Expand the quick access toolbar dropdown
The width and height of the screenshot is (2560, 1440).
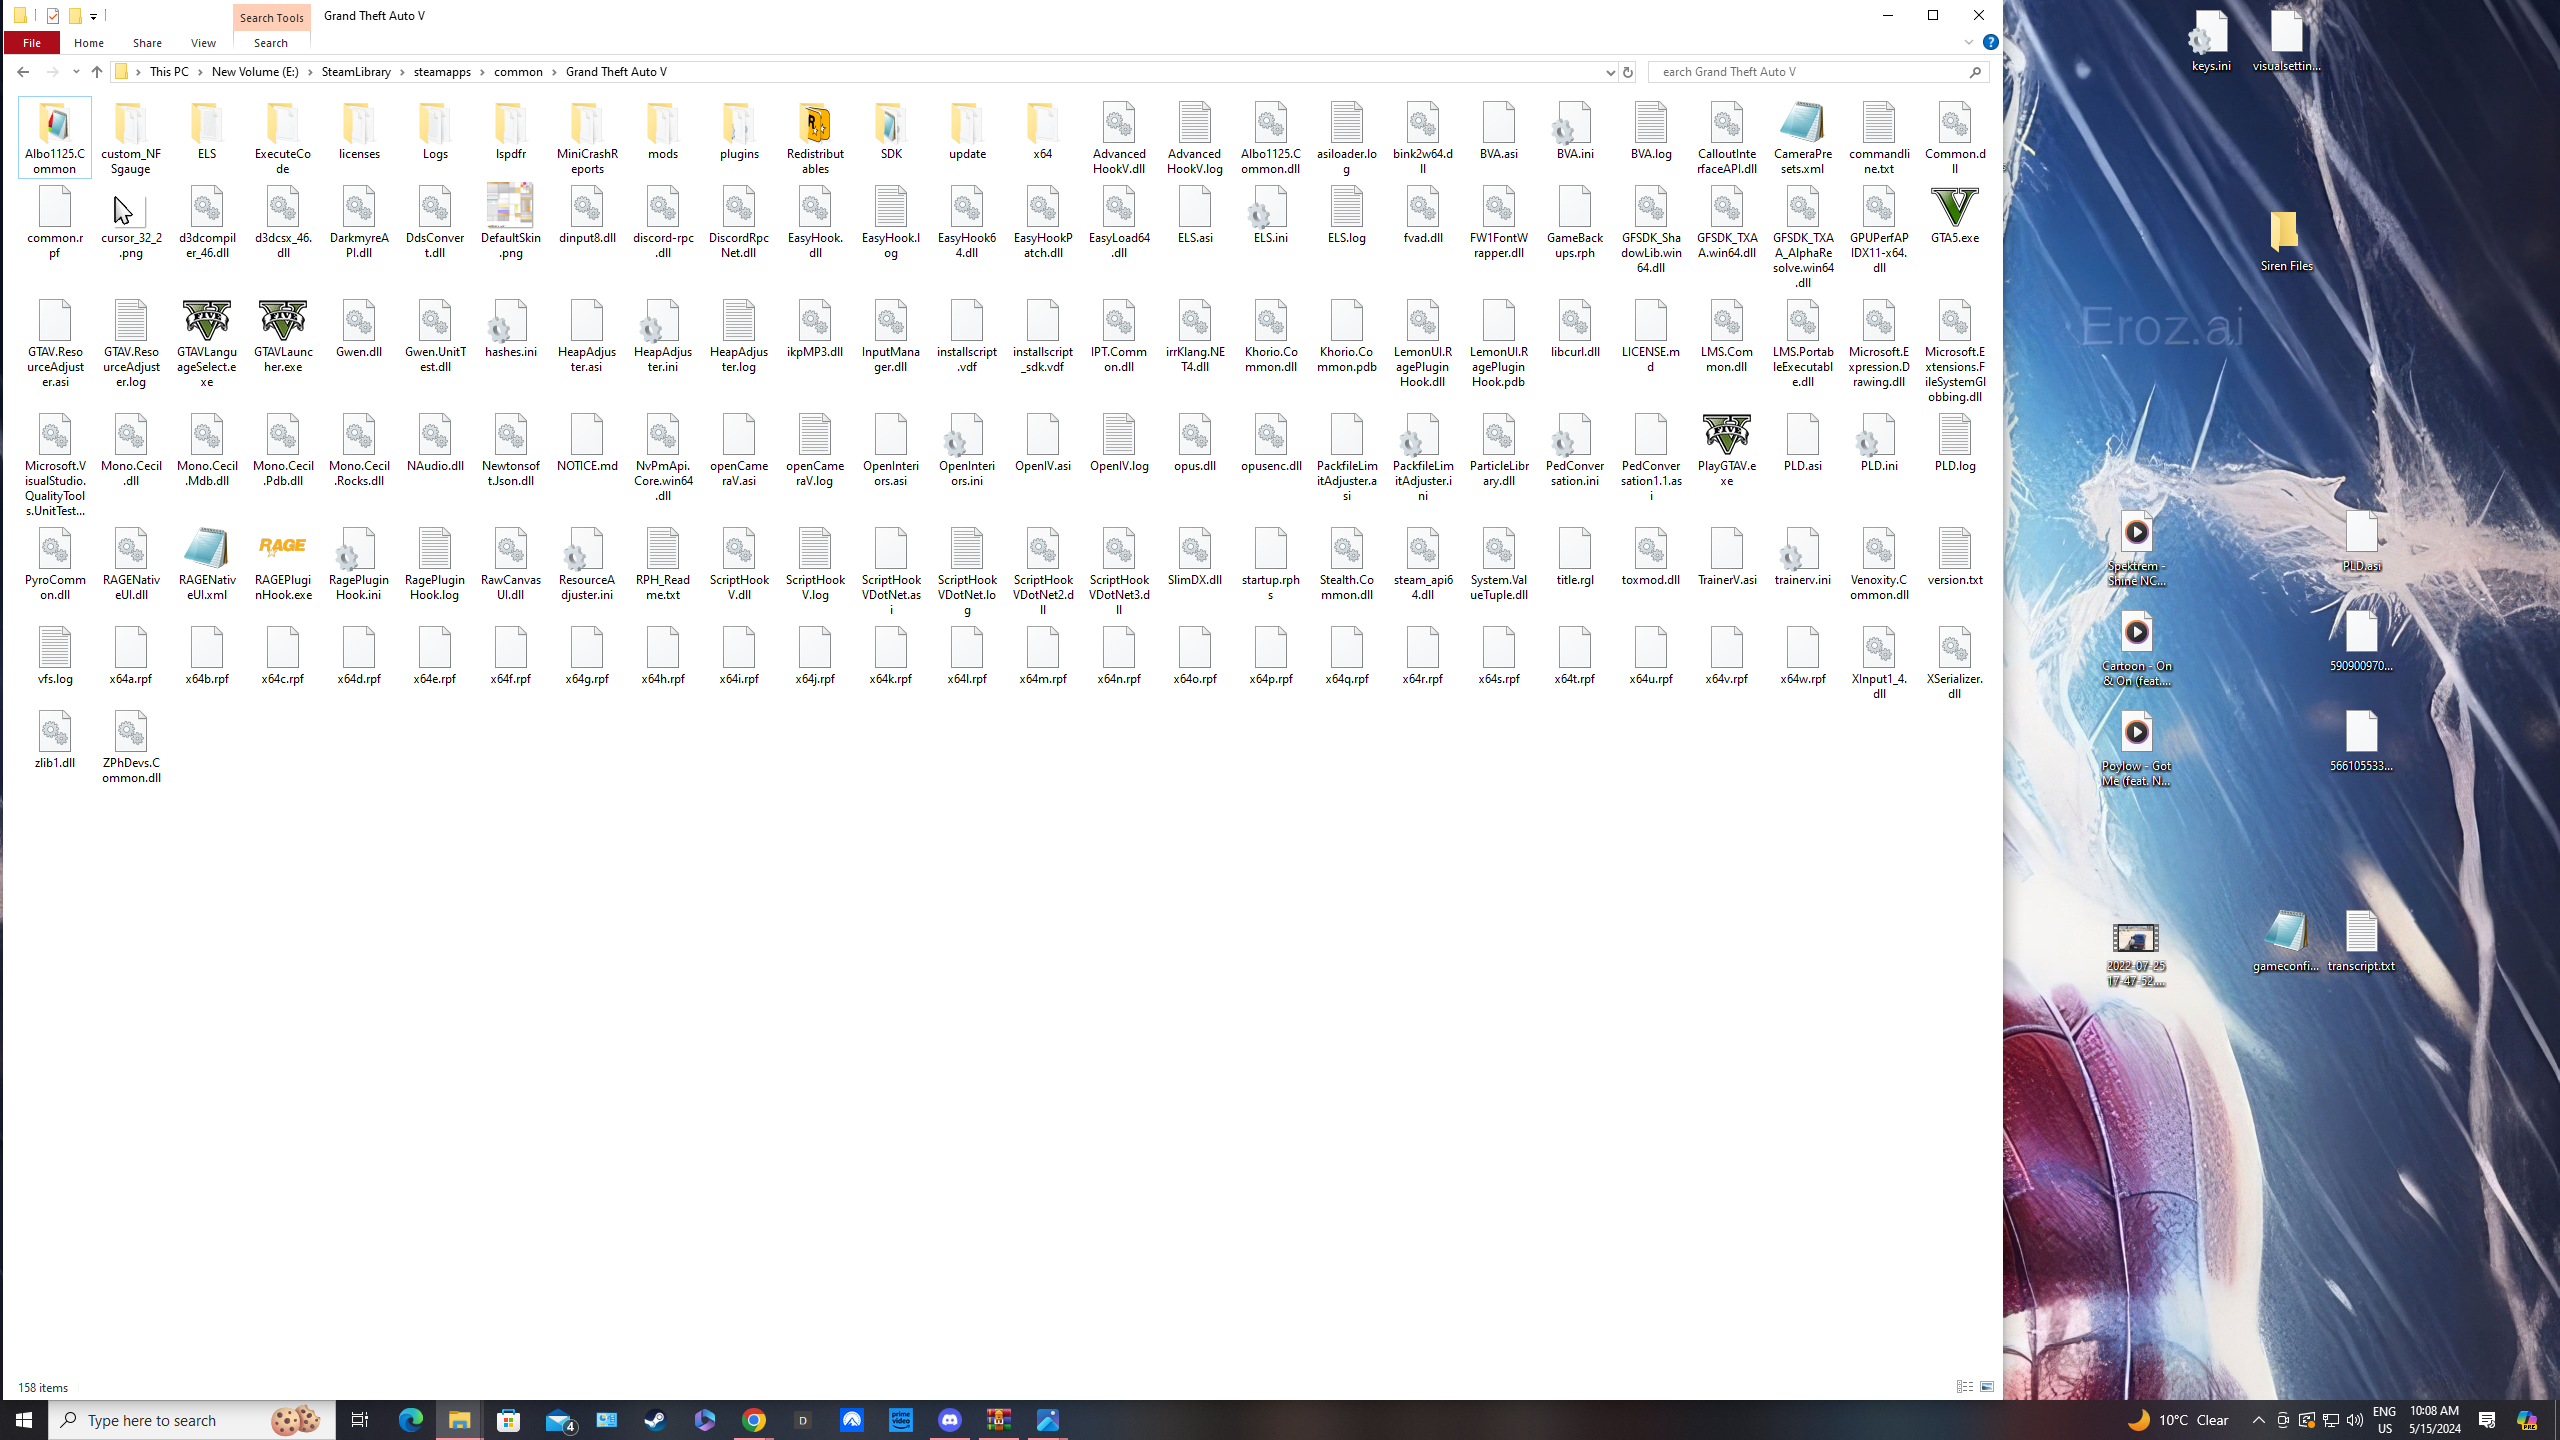pos(93,16)
